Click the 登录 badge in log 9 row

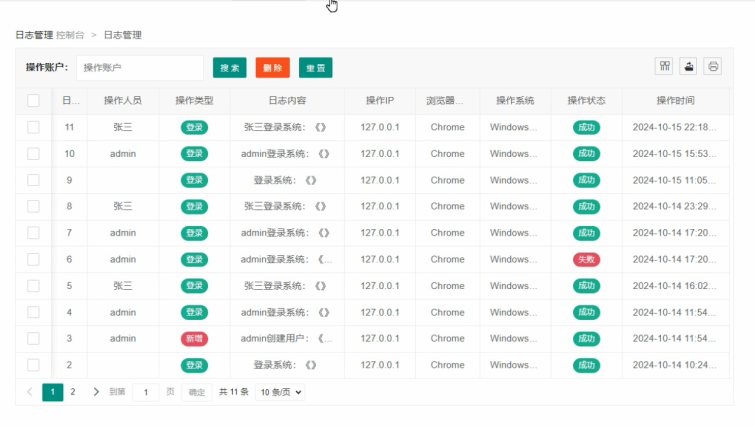[194, 180]
